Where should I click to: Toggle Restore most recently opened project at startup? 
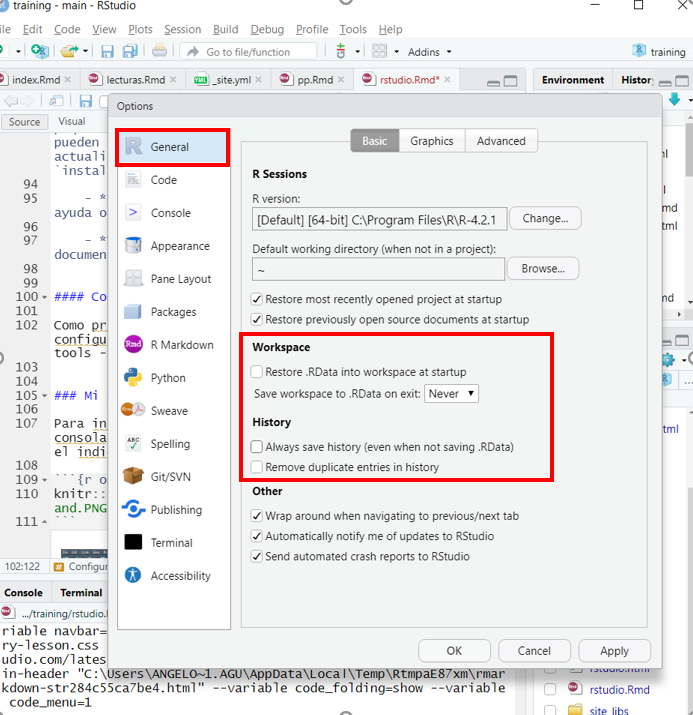[257, 300]
